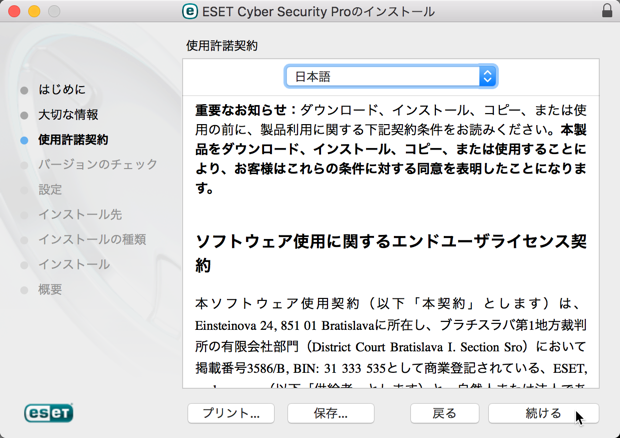Viewport: 620px width, 438px height.
Task: Click the window title ESET Cyber Security Proのインストール
Action: 318,11
